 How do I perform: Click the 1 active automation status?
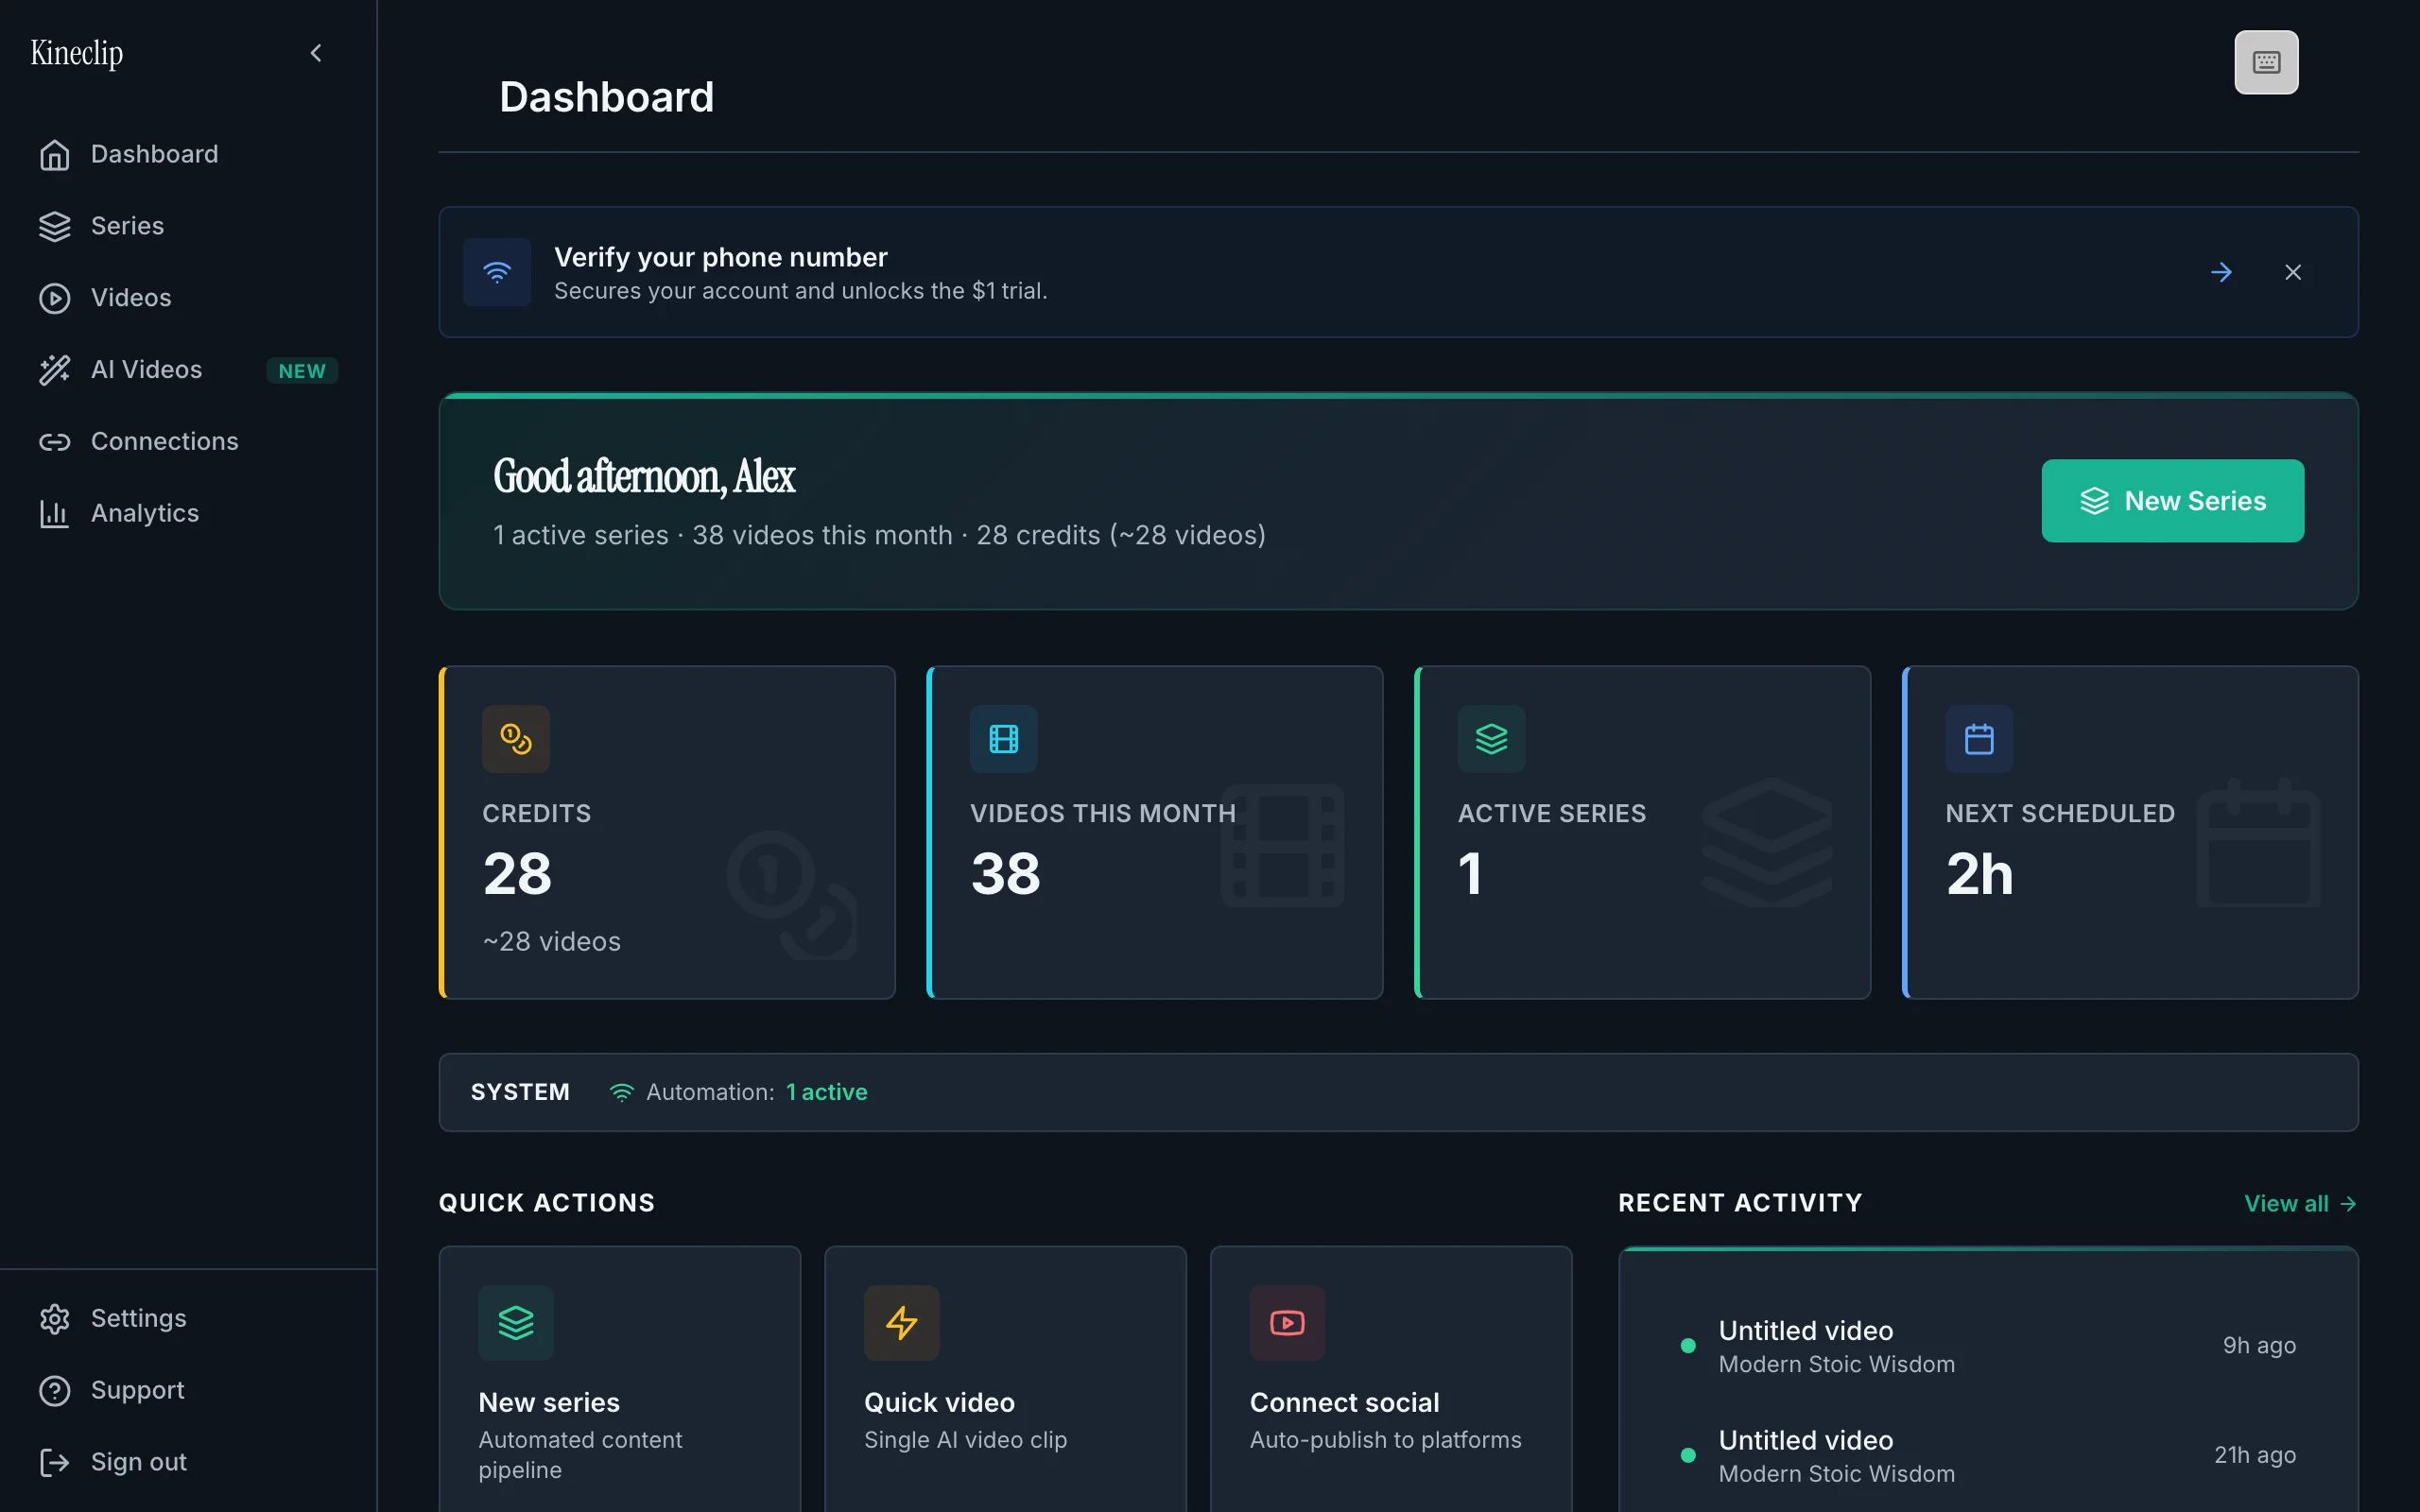(826, 1092)
